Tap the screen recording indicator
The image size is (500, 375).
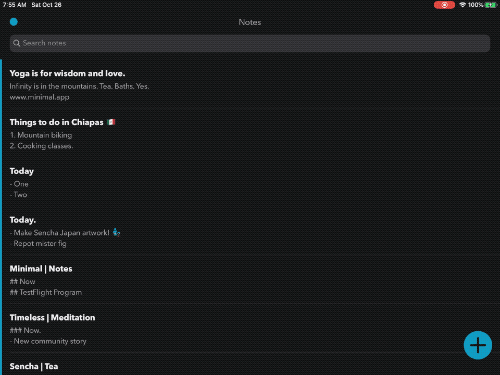(444, 5)
